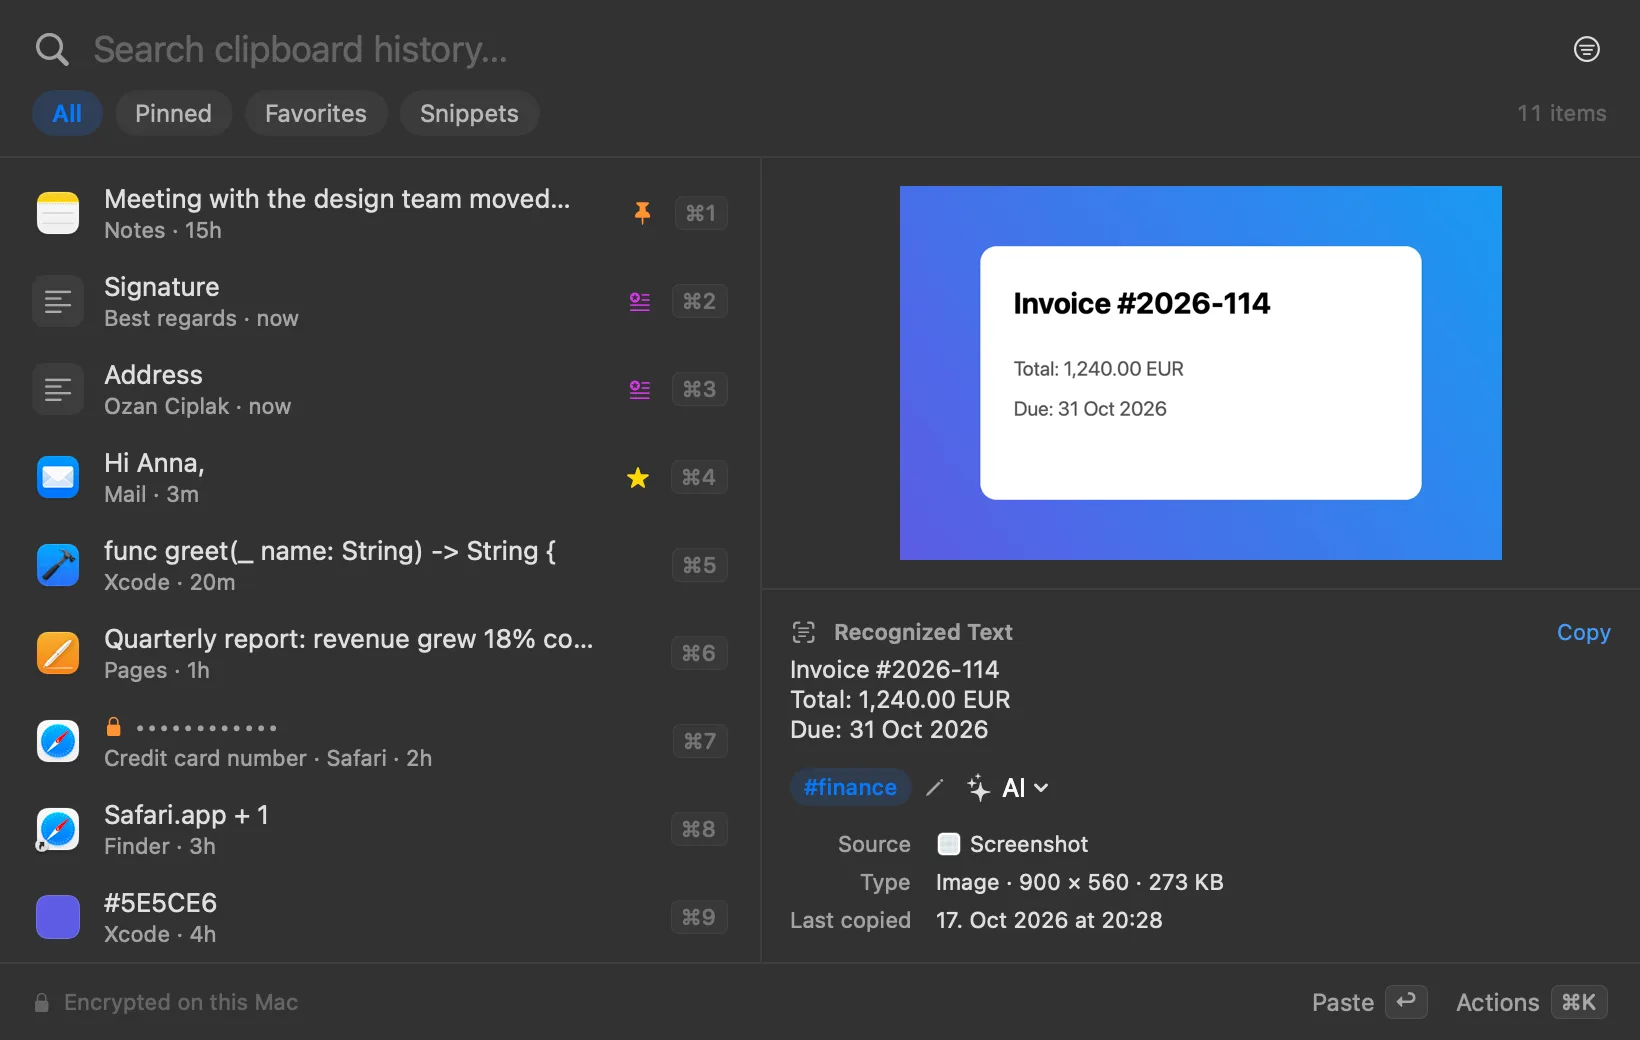Image resolution: width=1640 pixels, height=1040 pixels.
Task: Focus the Search clipboard history field
Action: point(820,49)
